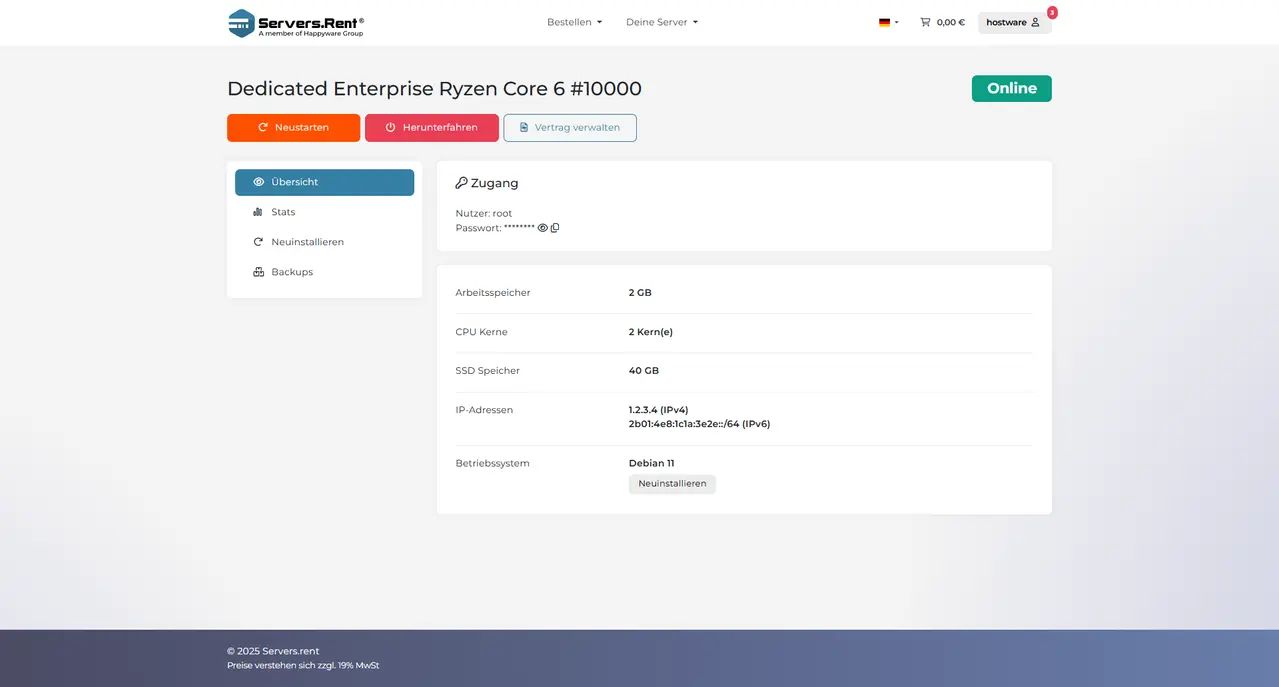Viewport: 1279px width, 687px height.
Task: Open Vertrag verwalten contract management
Action: click(570, 128)
